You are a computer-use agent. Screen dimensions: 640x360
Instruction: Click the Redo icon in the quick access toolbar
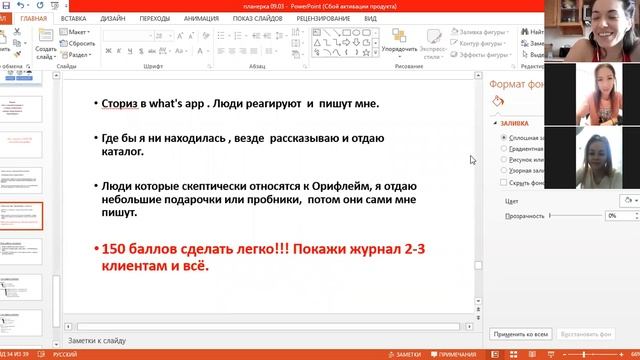click(40, 6)
